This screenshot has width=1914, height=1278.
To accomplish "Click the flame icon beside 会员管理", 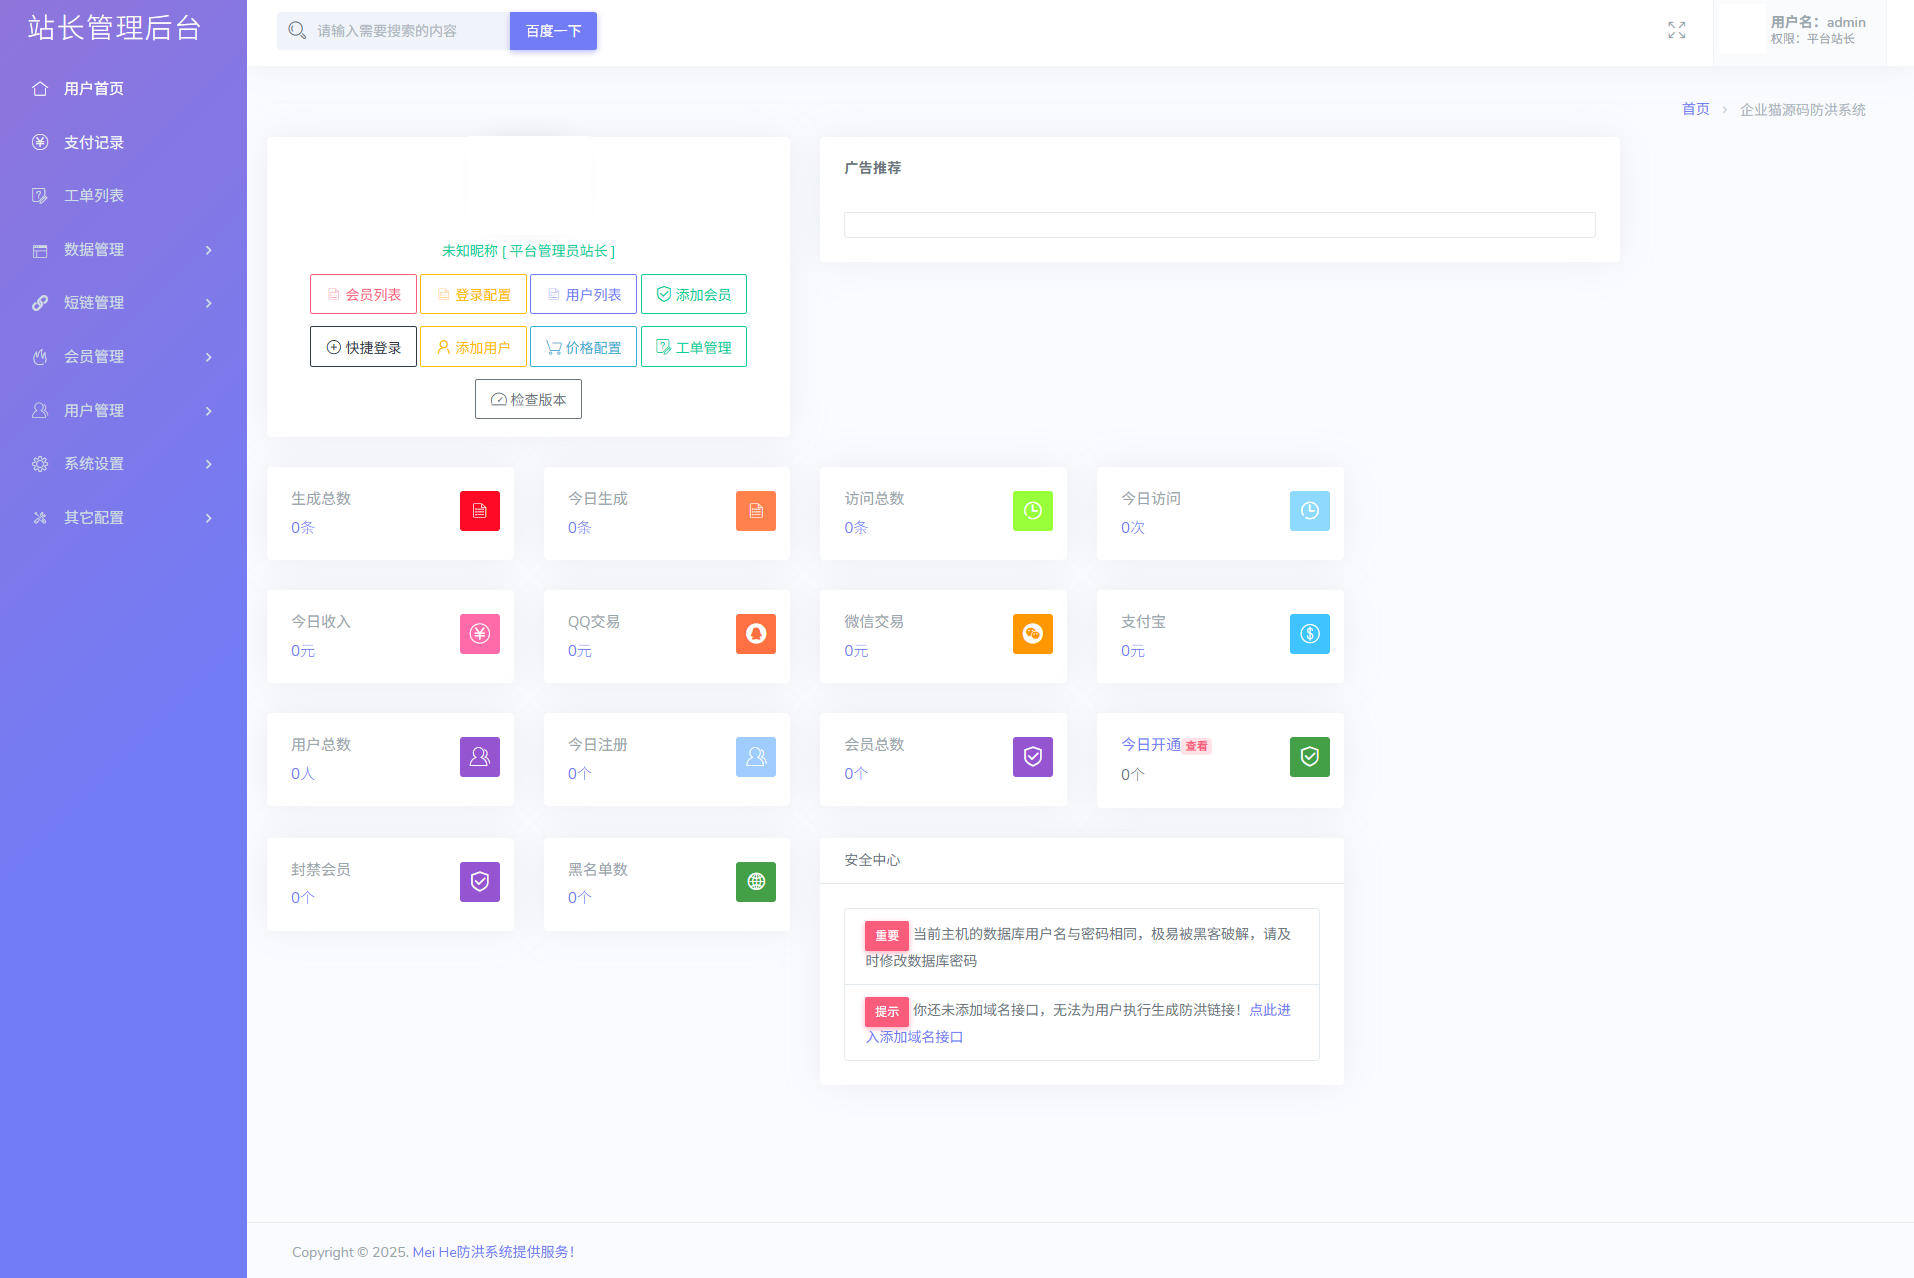I will pos(40,357).
